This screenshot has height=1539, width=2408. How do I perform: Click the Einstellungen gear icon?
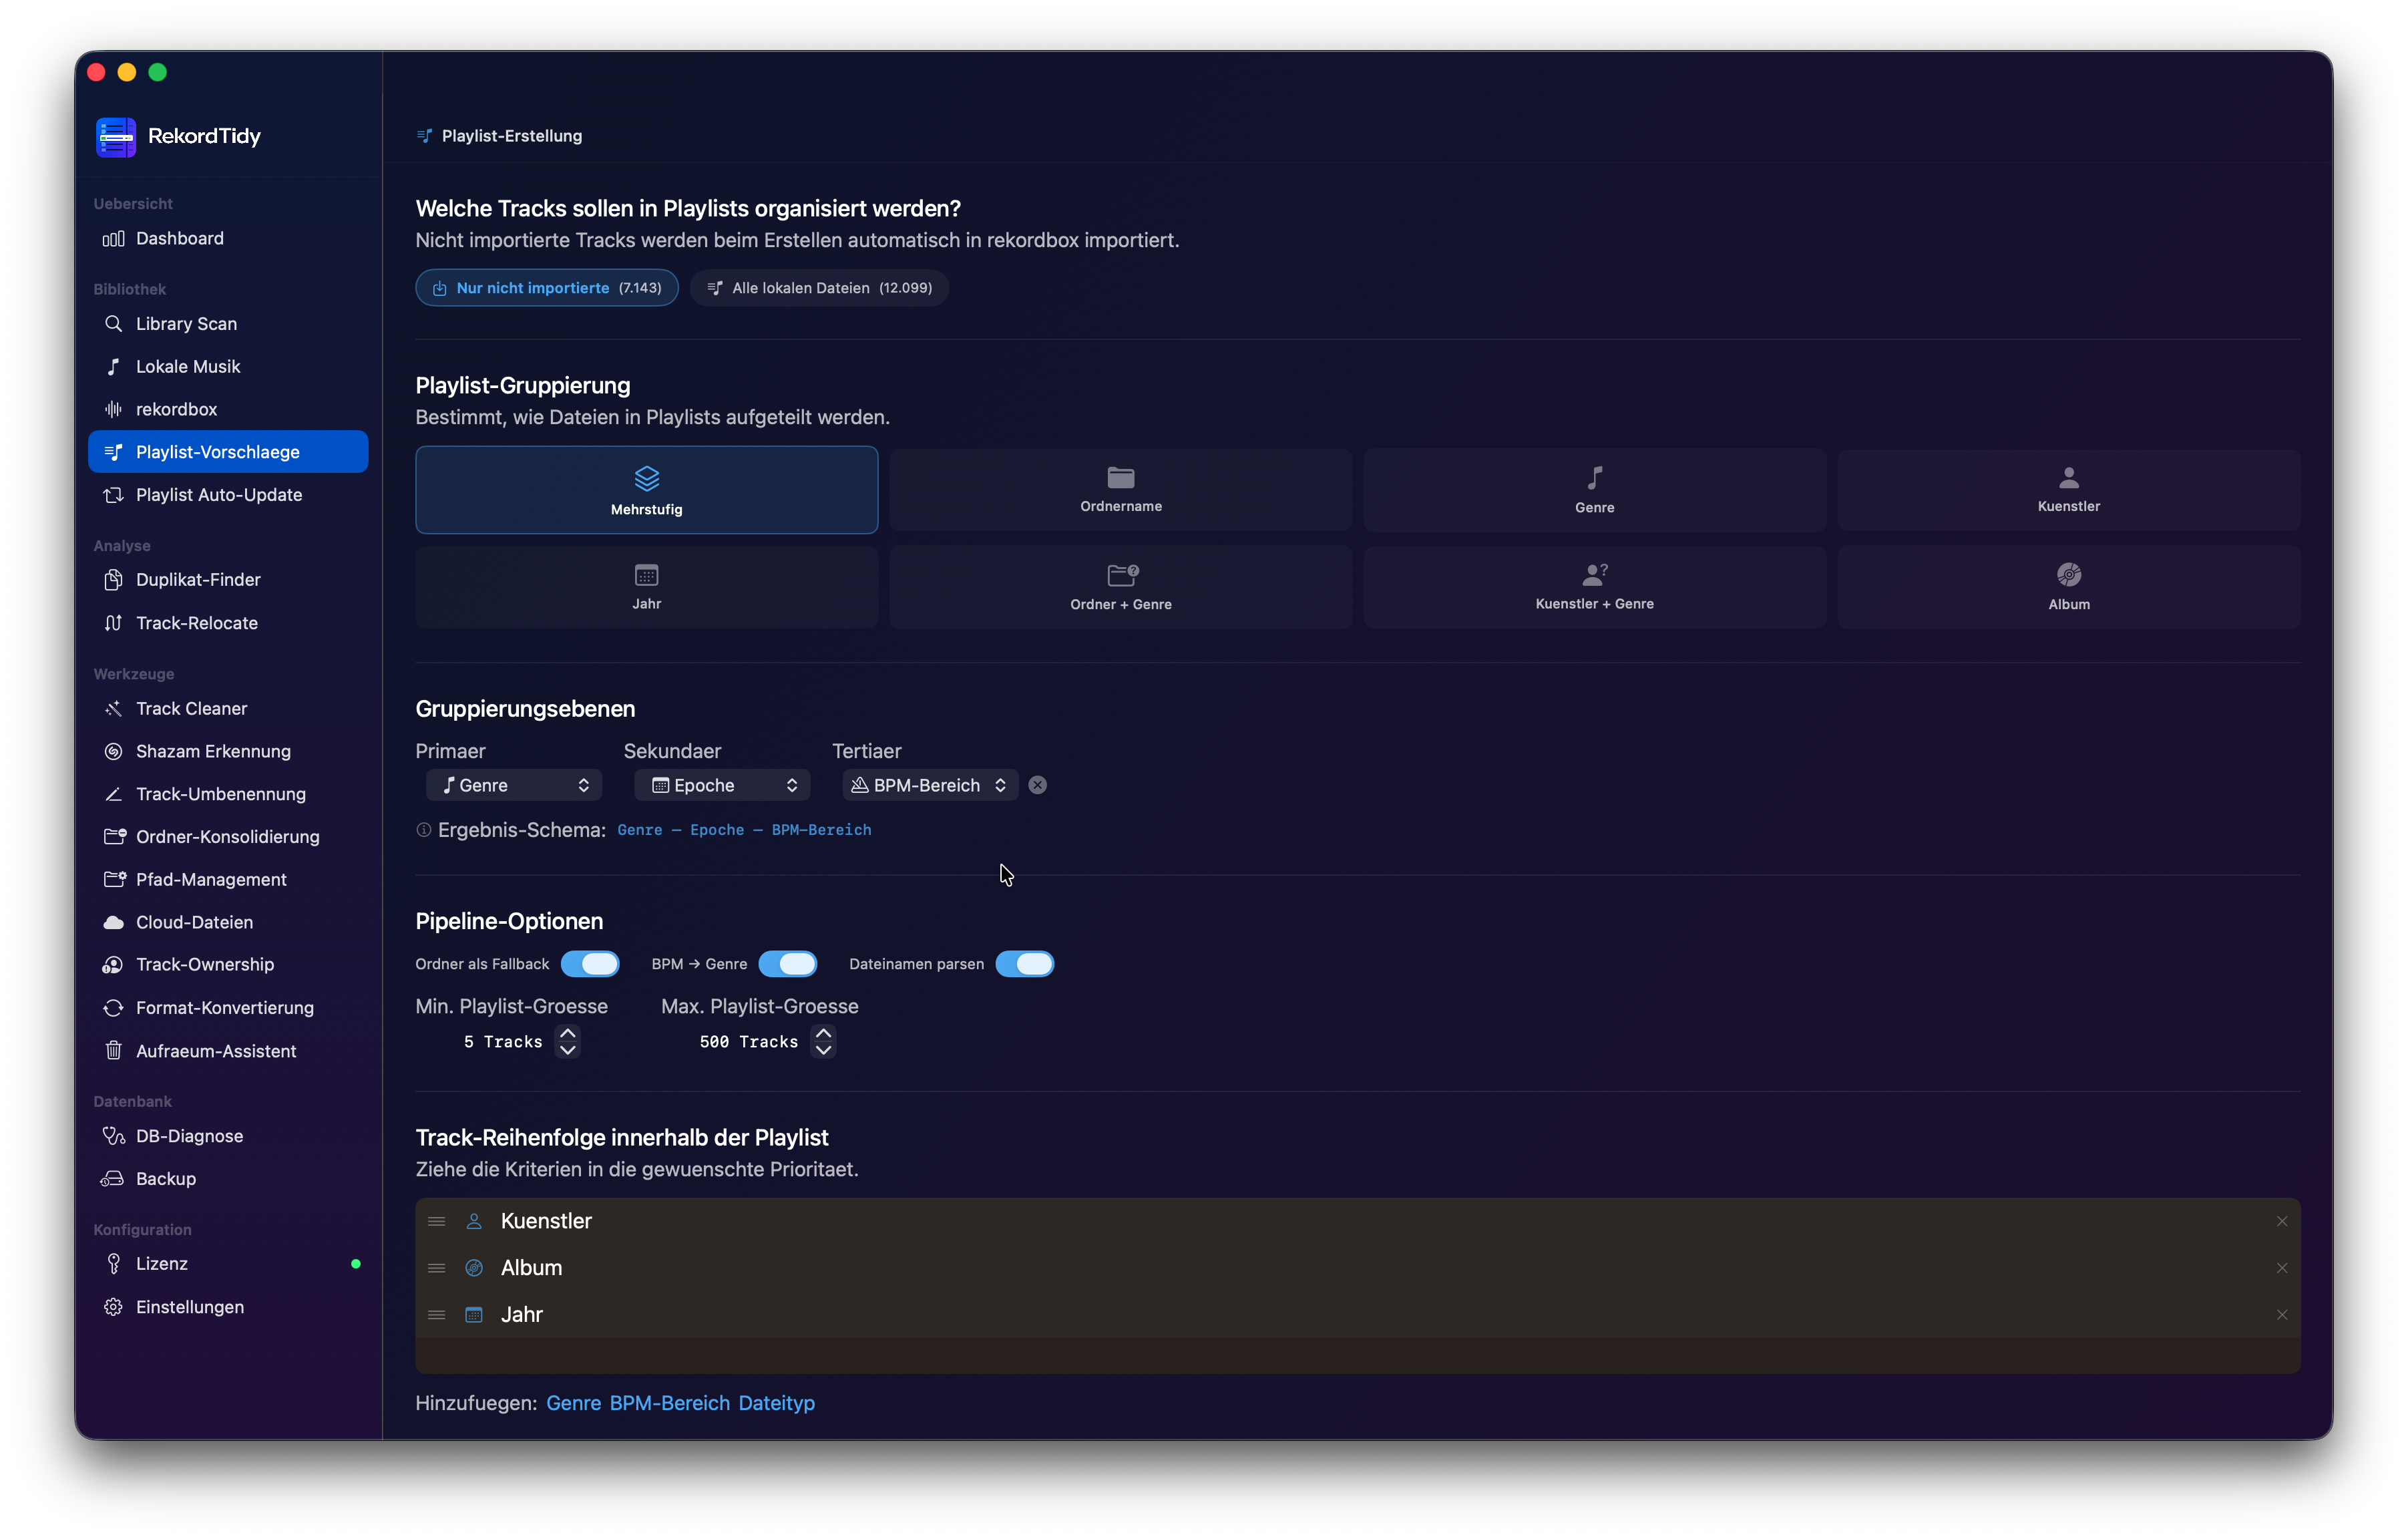pos(114,1307)
